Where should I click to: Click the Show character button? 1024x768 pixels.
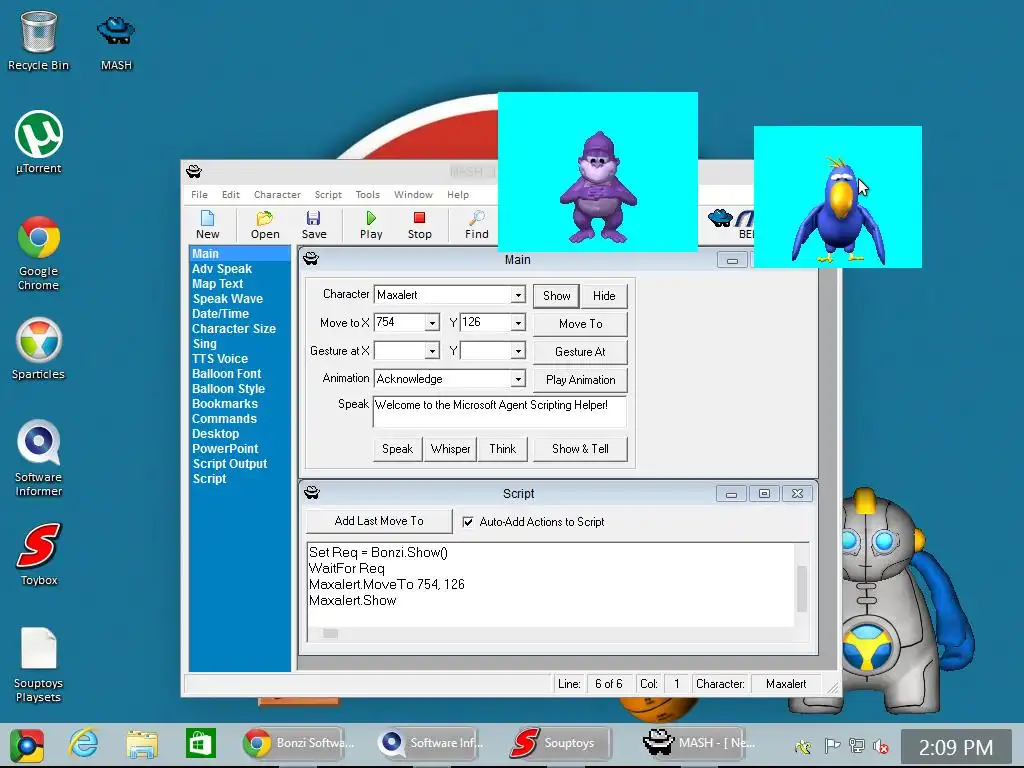pos(556,296)
